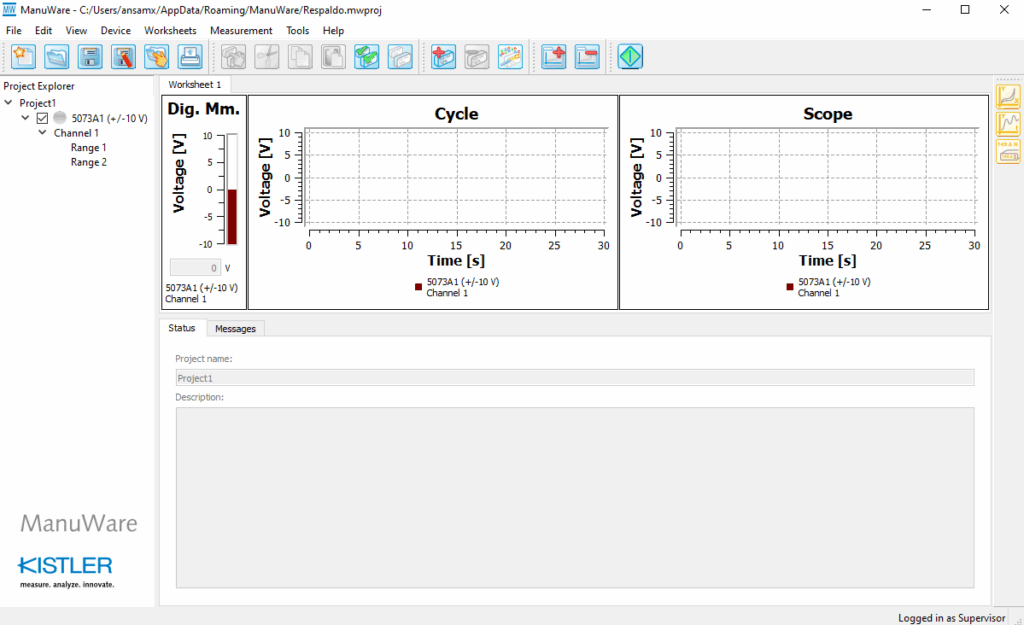This screenshot has width=1024, height=625.
Task: Click the New Project toolbar icon
Action: pyautogui.click(x=24, y=57)
